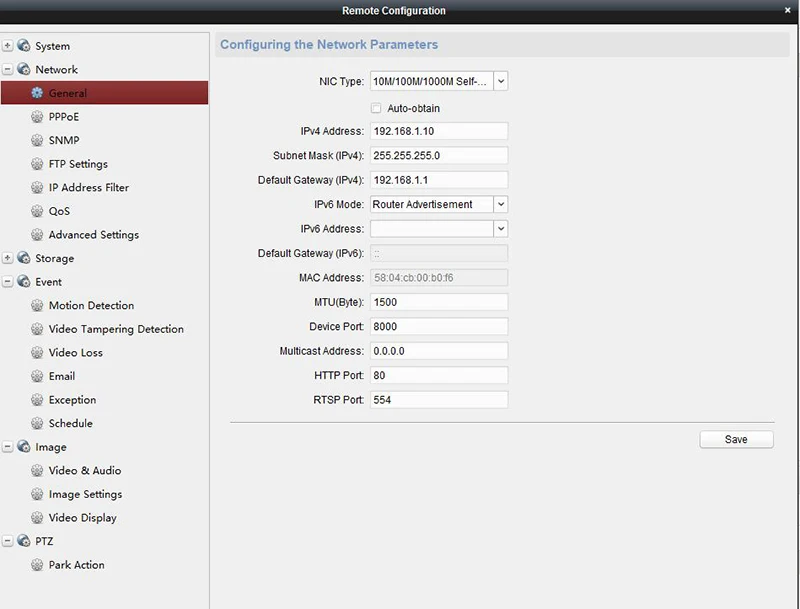This screenshot has width=800, height=609.
Task: Open Video Loss settings
Action: pos(76,352)
